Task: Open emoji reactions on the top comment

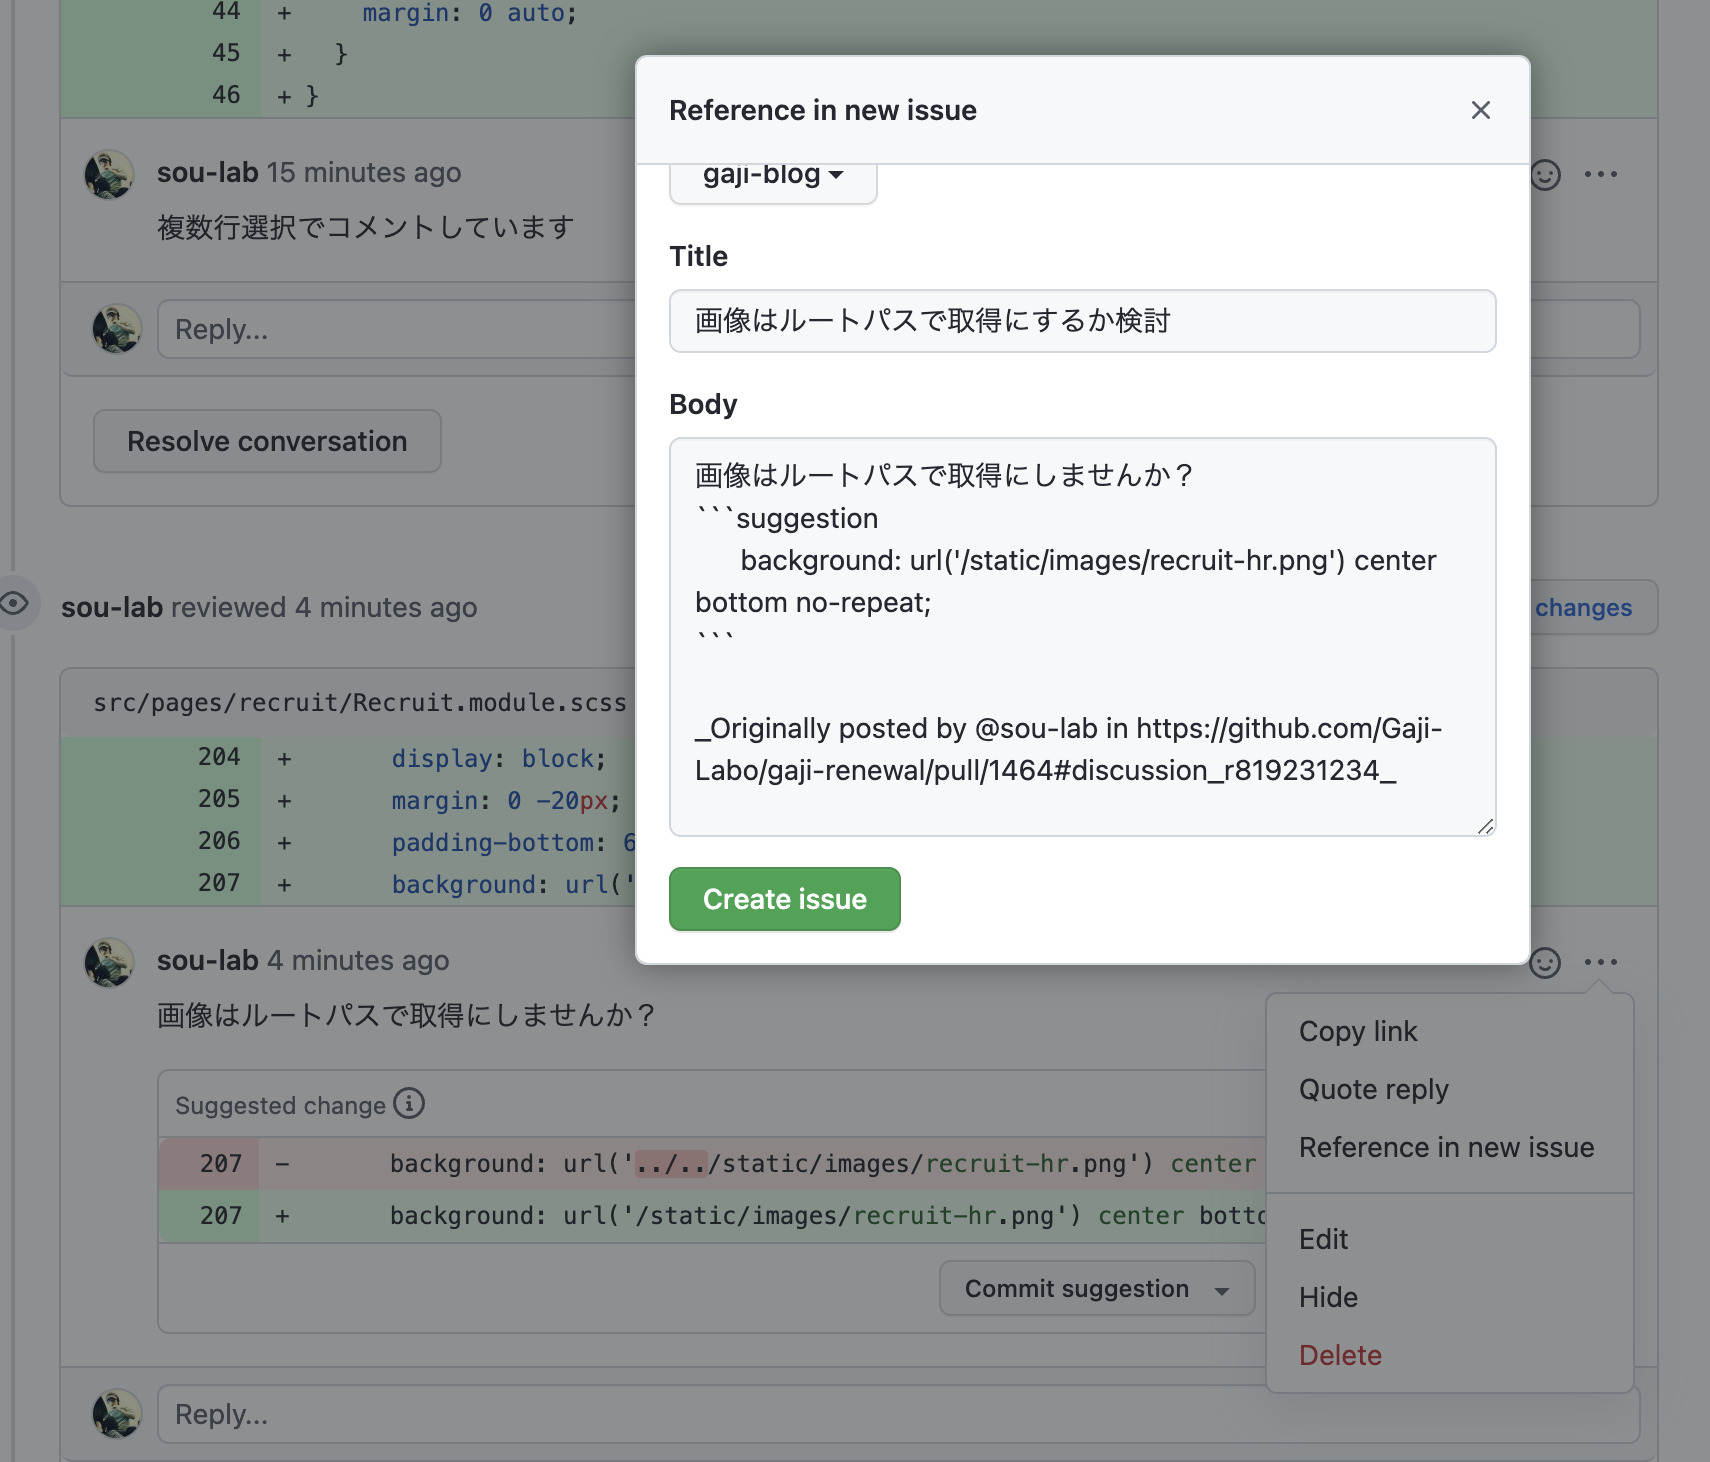Action: (1545, 174)
